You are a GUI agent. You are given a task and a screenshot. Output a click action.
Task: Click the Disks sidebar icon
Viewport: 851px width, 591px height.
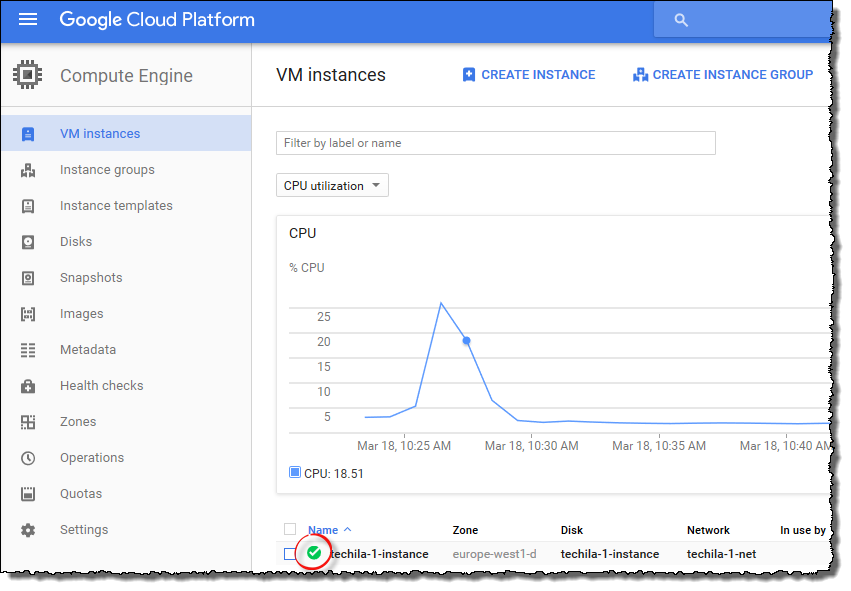pos(28,242)
